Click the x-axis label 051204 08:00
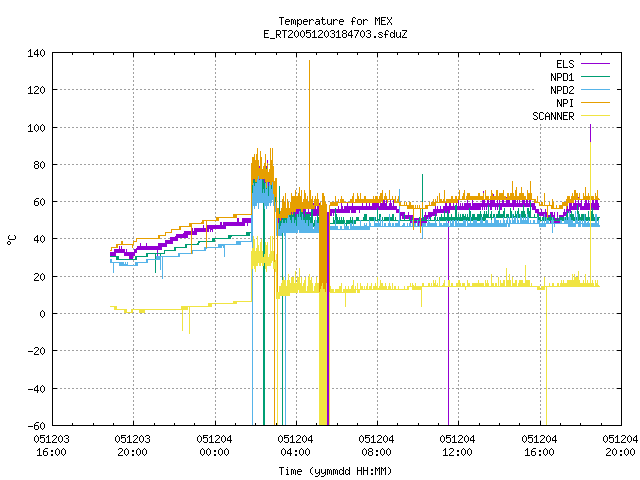The image size is (640, 480). coord(376,446)
